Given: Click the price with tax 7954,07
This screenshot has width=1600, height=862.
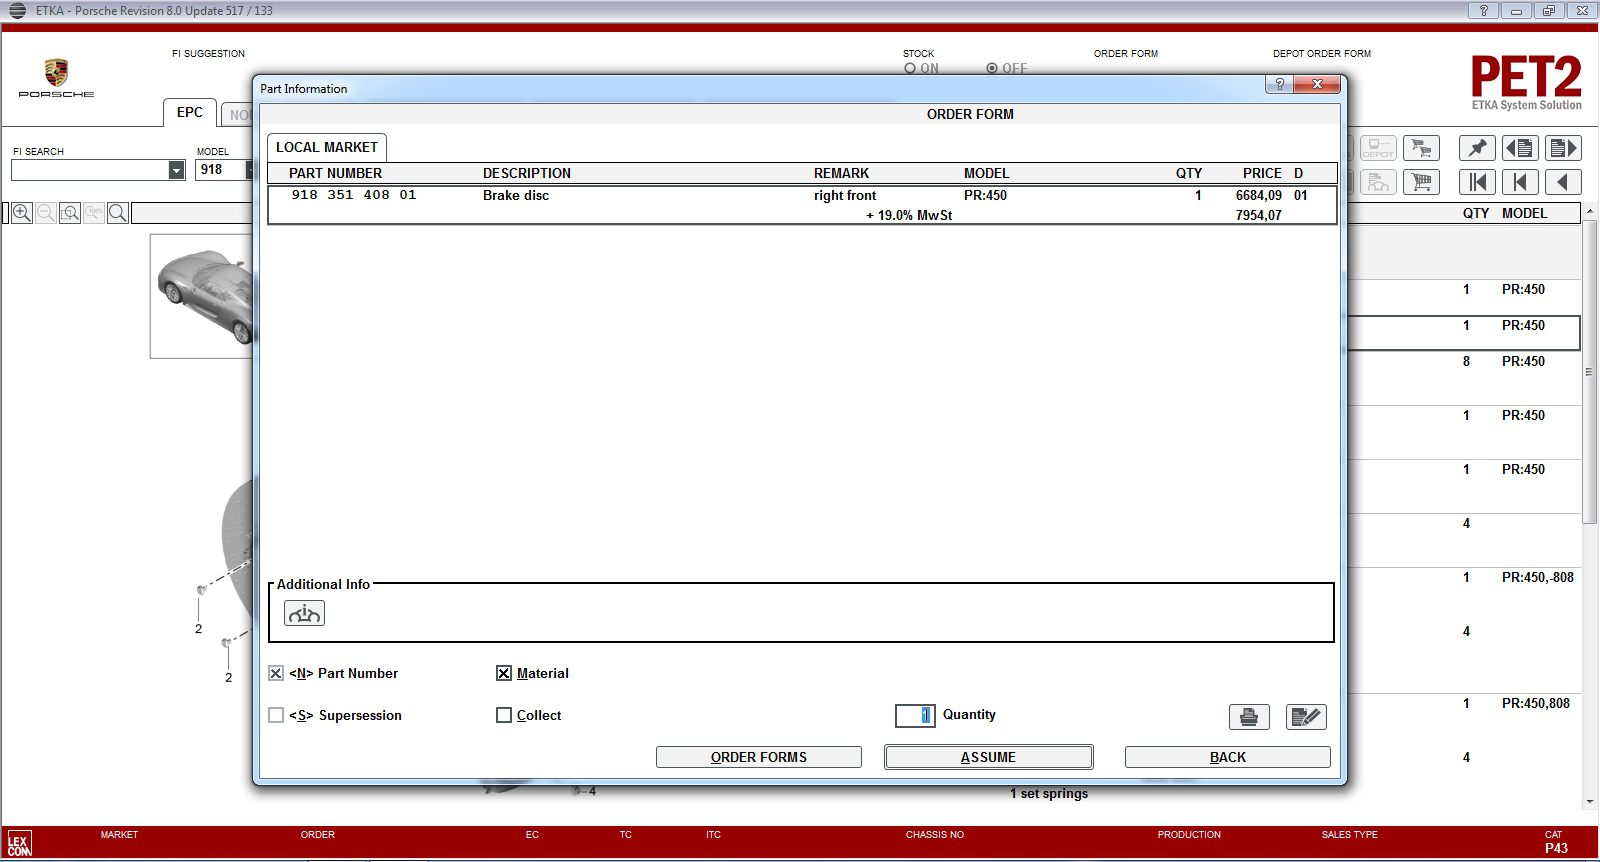Looking at the screenshot, I should (1258, 215).
